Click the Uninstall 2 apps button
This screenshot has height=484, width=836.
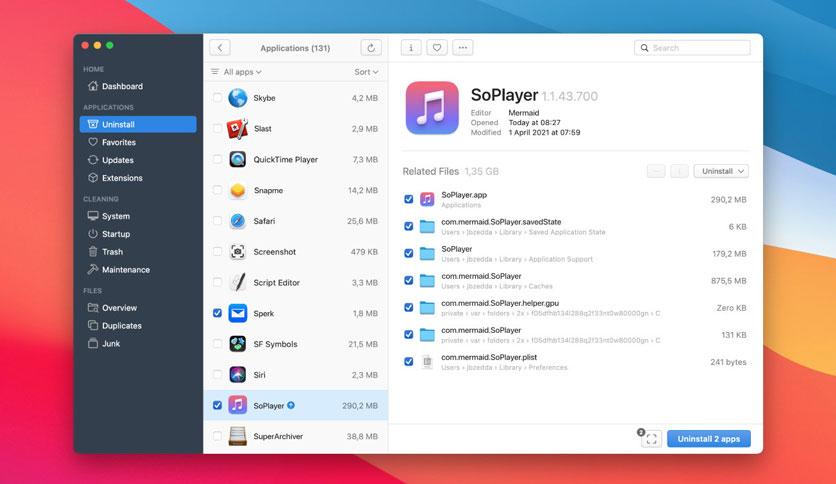coord(709,439)
